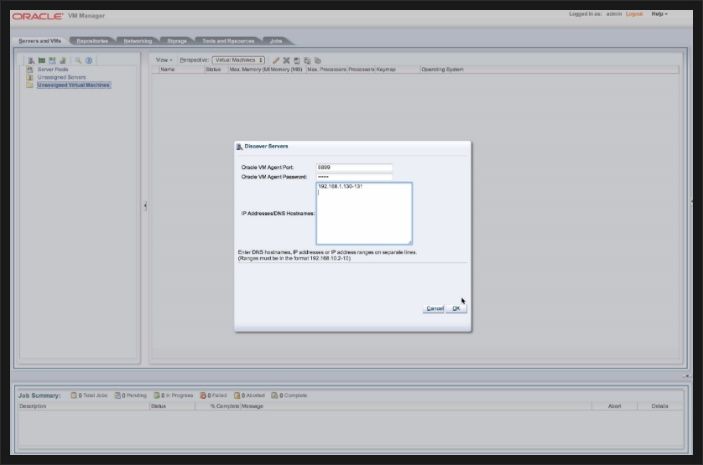Switch to the Repositories tab
Viewport: 703px width, 465px height.
pos(92,41)
